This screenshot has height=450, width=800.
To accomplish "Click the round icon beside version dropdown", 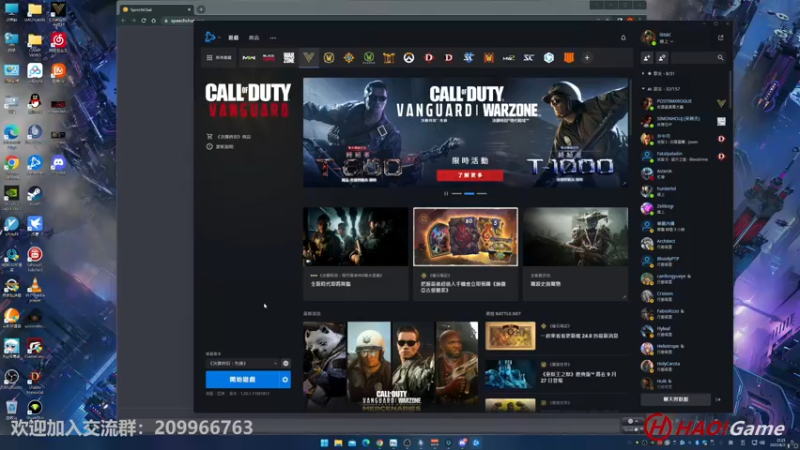I will (286, 363).
